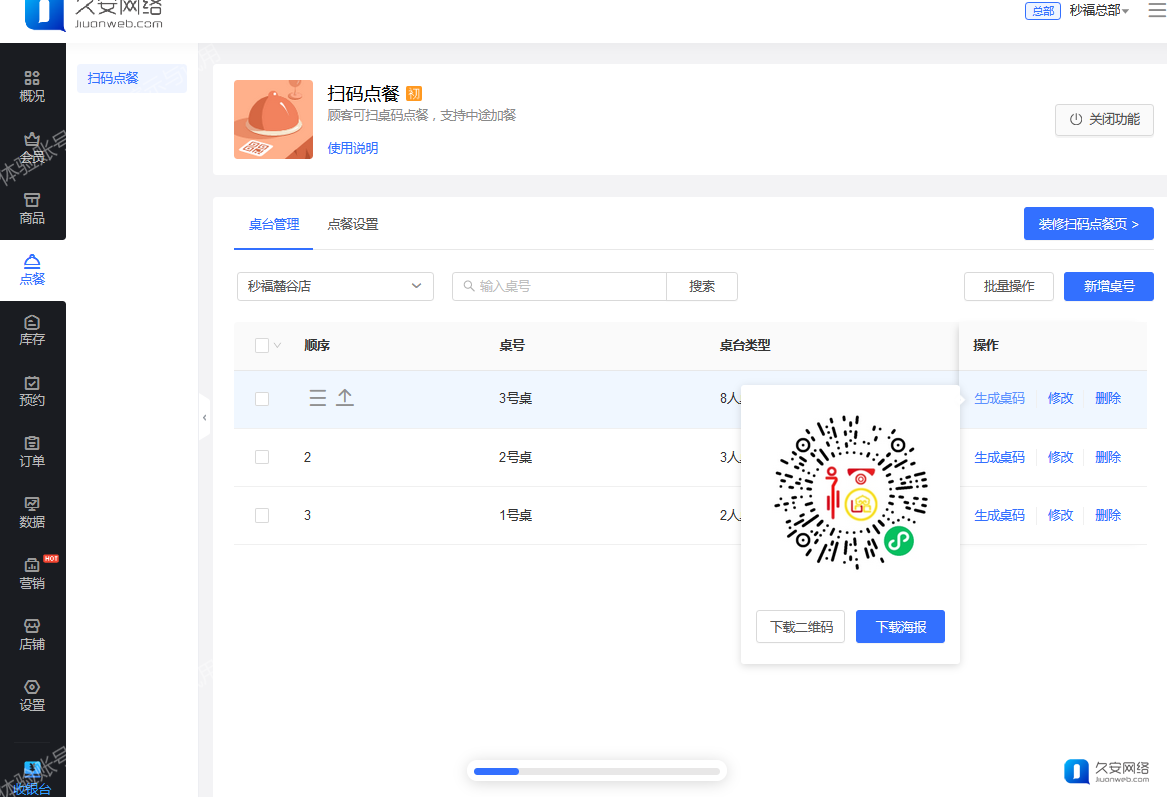Open the 营销 marketing sidebar icon
This screenshot has width=1167, height=797.
pos(32,574)
